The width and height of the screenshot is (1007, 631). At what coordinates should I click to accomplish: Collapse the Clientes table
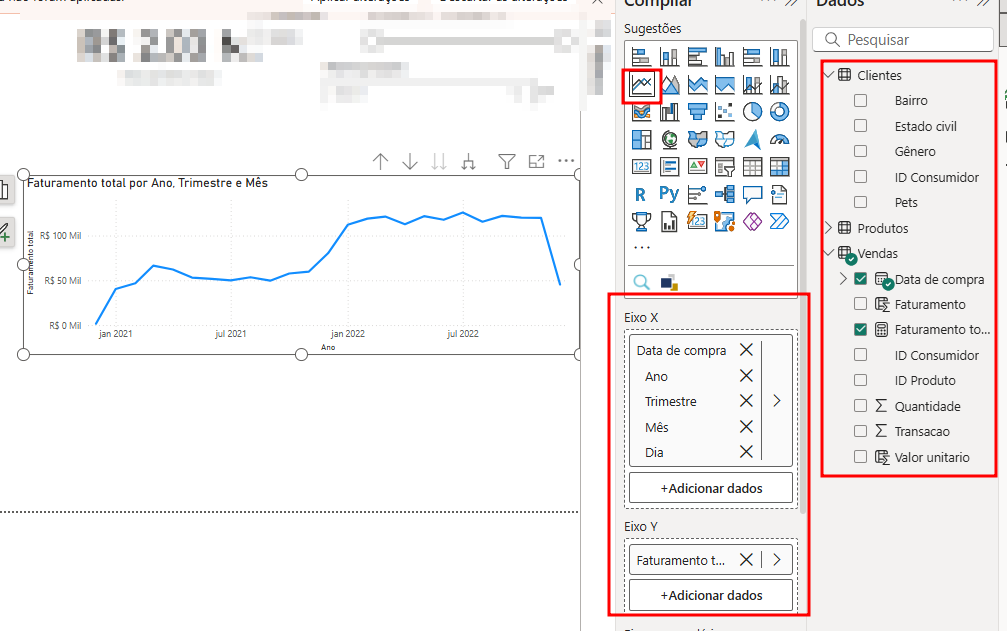[828, 74]
